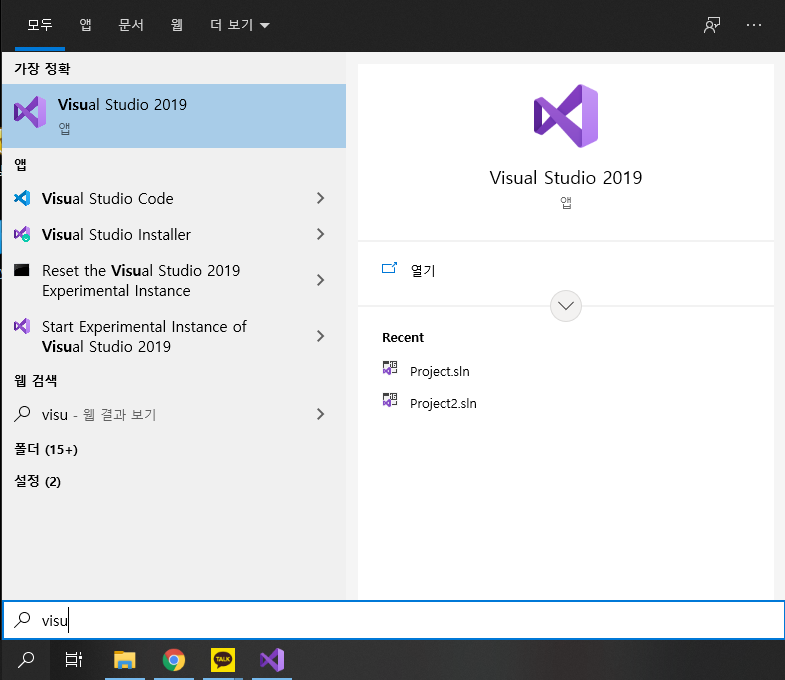Image resolution: width=785 pixels, height=680 pixels.
Task: Open Task View from the taskbar
Action: pyautogui.click(x=74, y=660)
